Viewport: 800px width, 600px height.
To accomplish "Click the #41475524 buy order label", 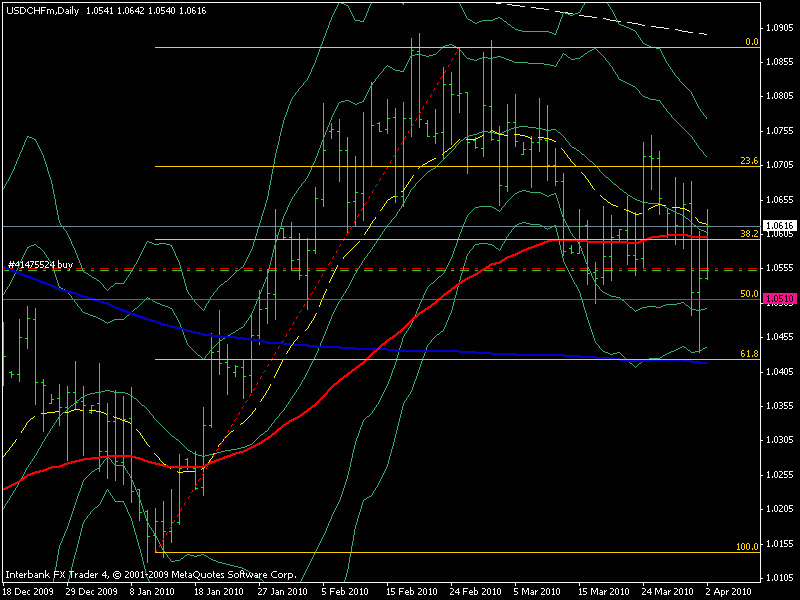I will [x=40, y=264].
